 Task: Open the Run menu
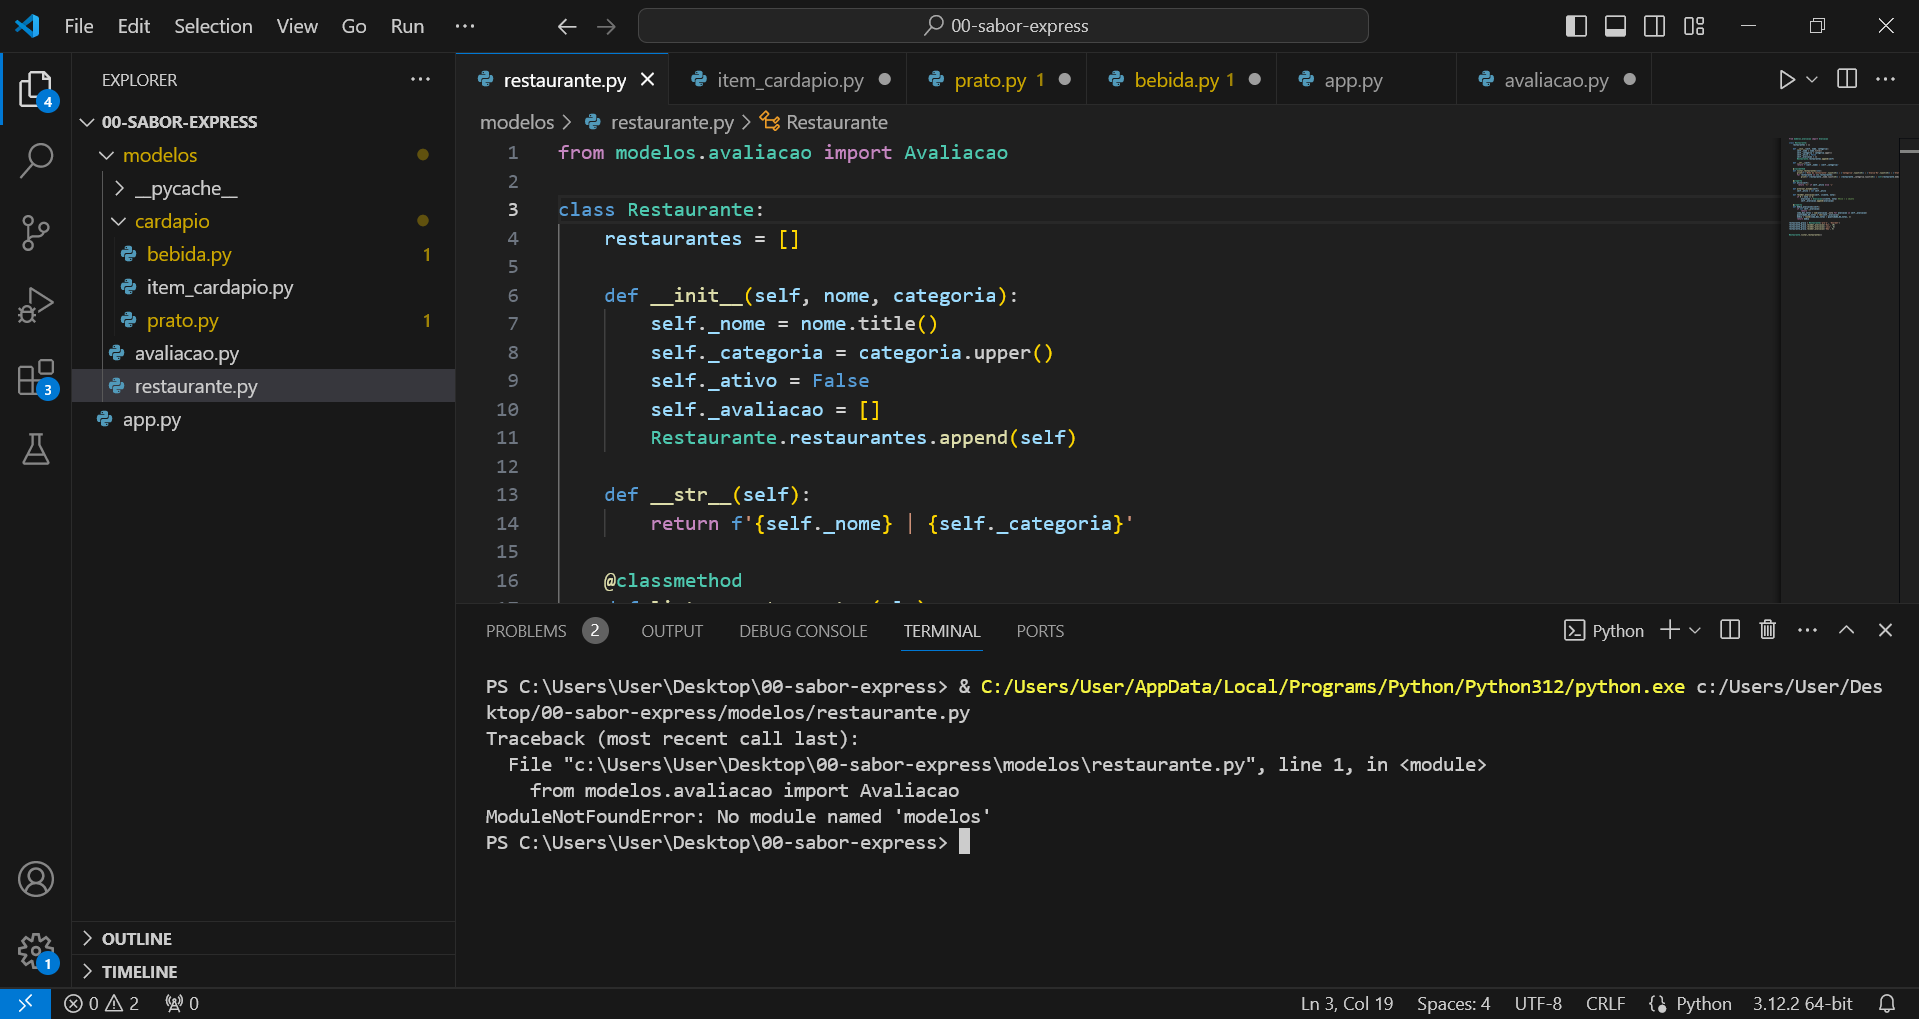coord(407,26)
